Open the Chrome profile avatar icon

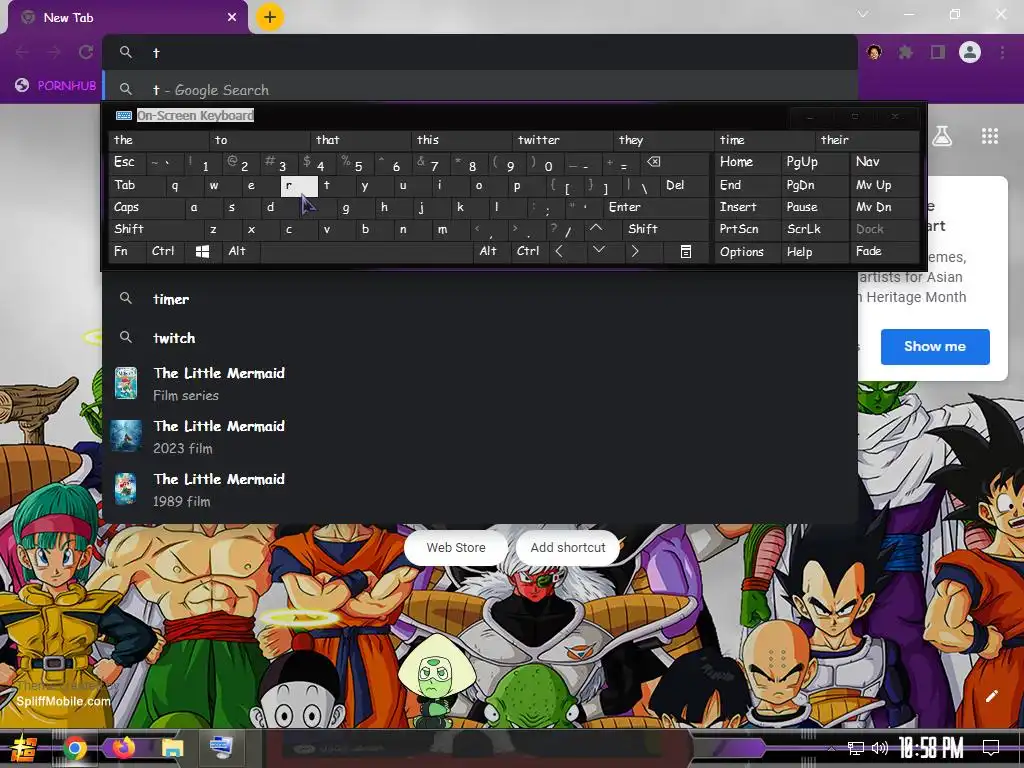pyautogui.click(x=970, y=52)
